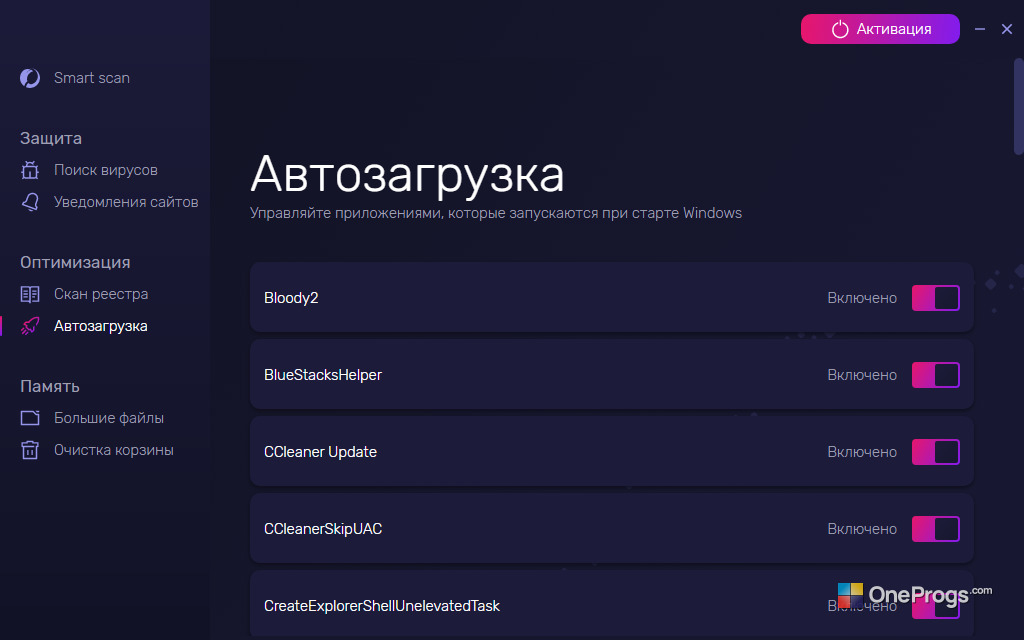This screenshot has height=640, width=1024.
Task: Click the virus search bug icon
Action: [30, 170]
